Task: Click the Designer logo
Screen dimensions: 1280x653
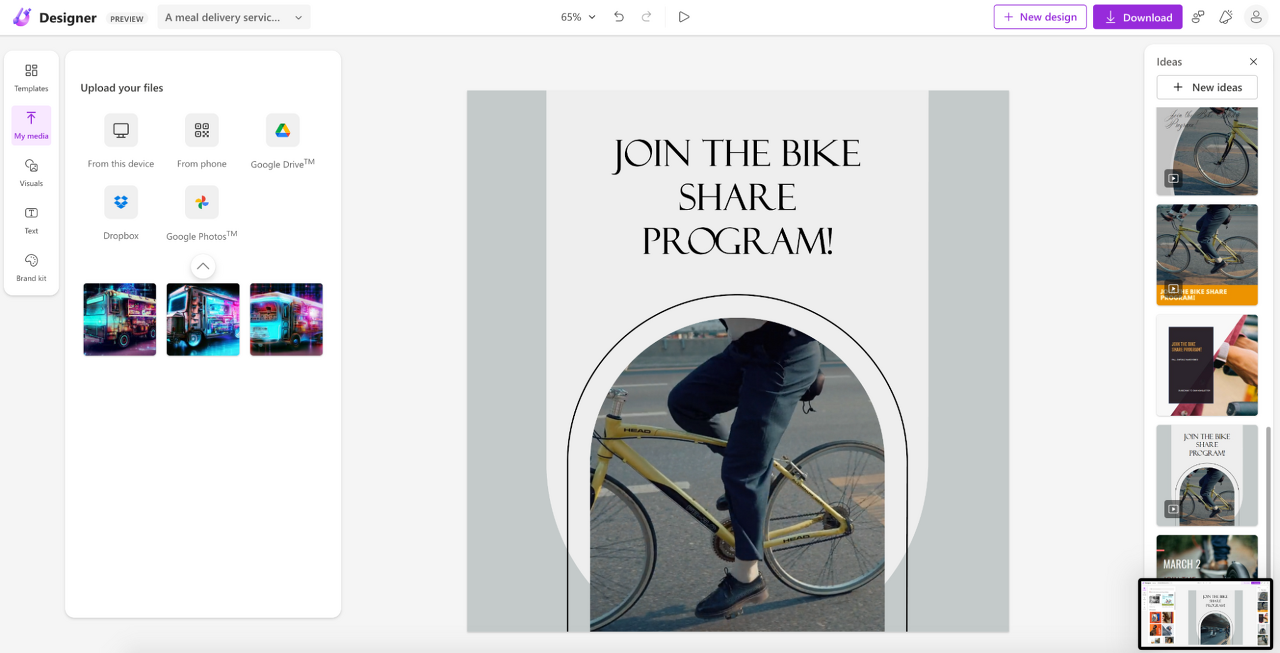Action: [x=54, y=17]
